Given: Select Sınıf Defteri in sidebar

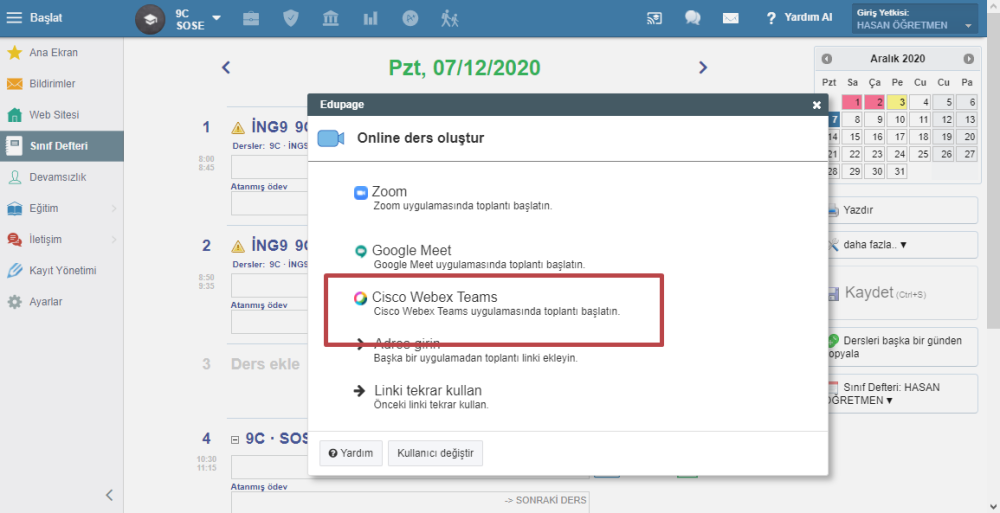Looking at the screenshot, I should pos(62,146).
